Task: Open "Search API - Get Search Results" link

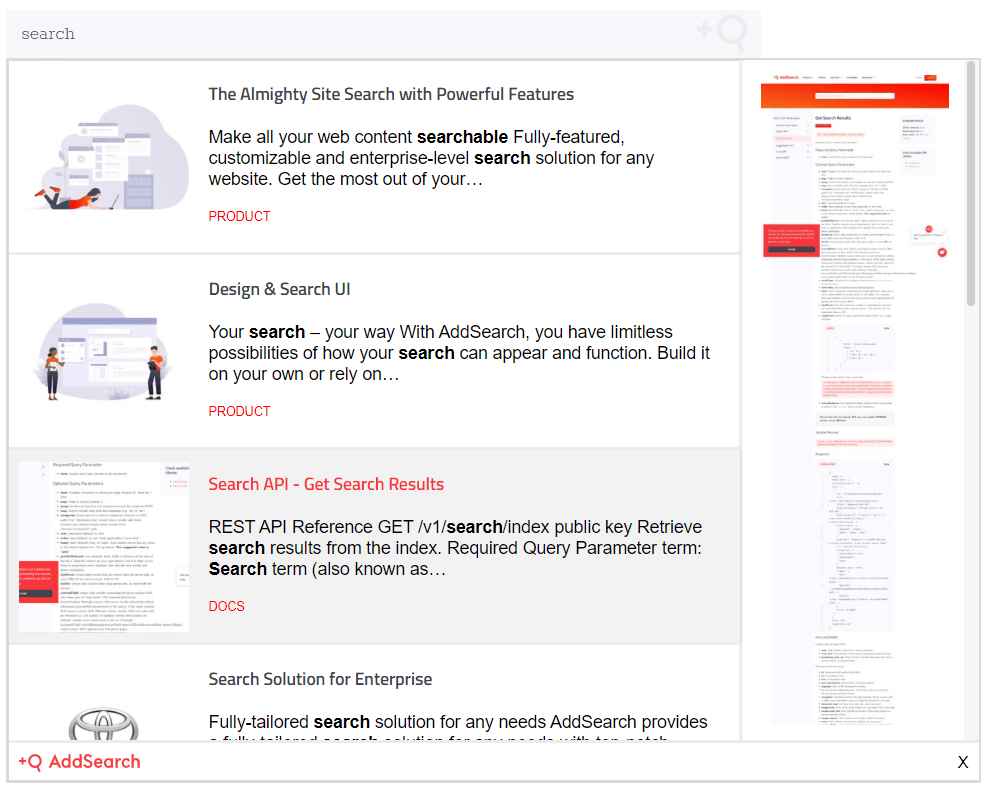Action: pyautogui.click(x=326, y=484)
